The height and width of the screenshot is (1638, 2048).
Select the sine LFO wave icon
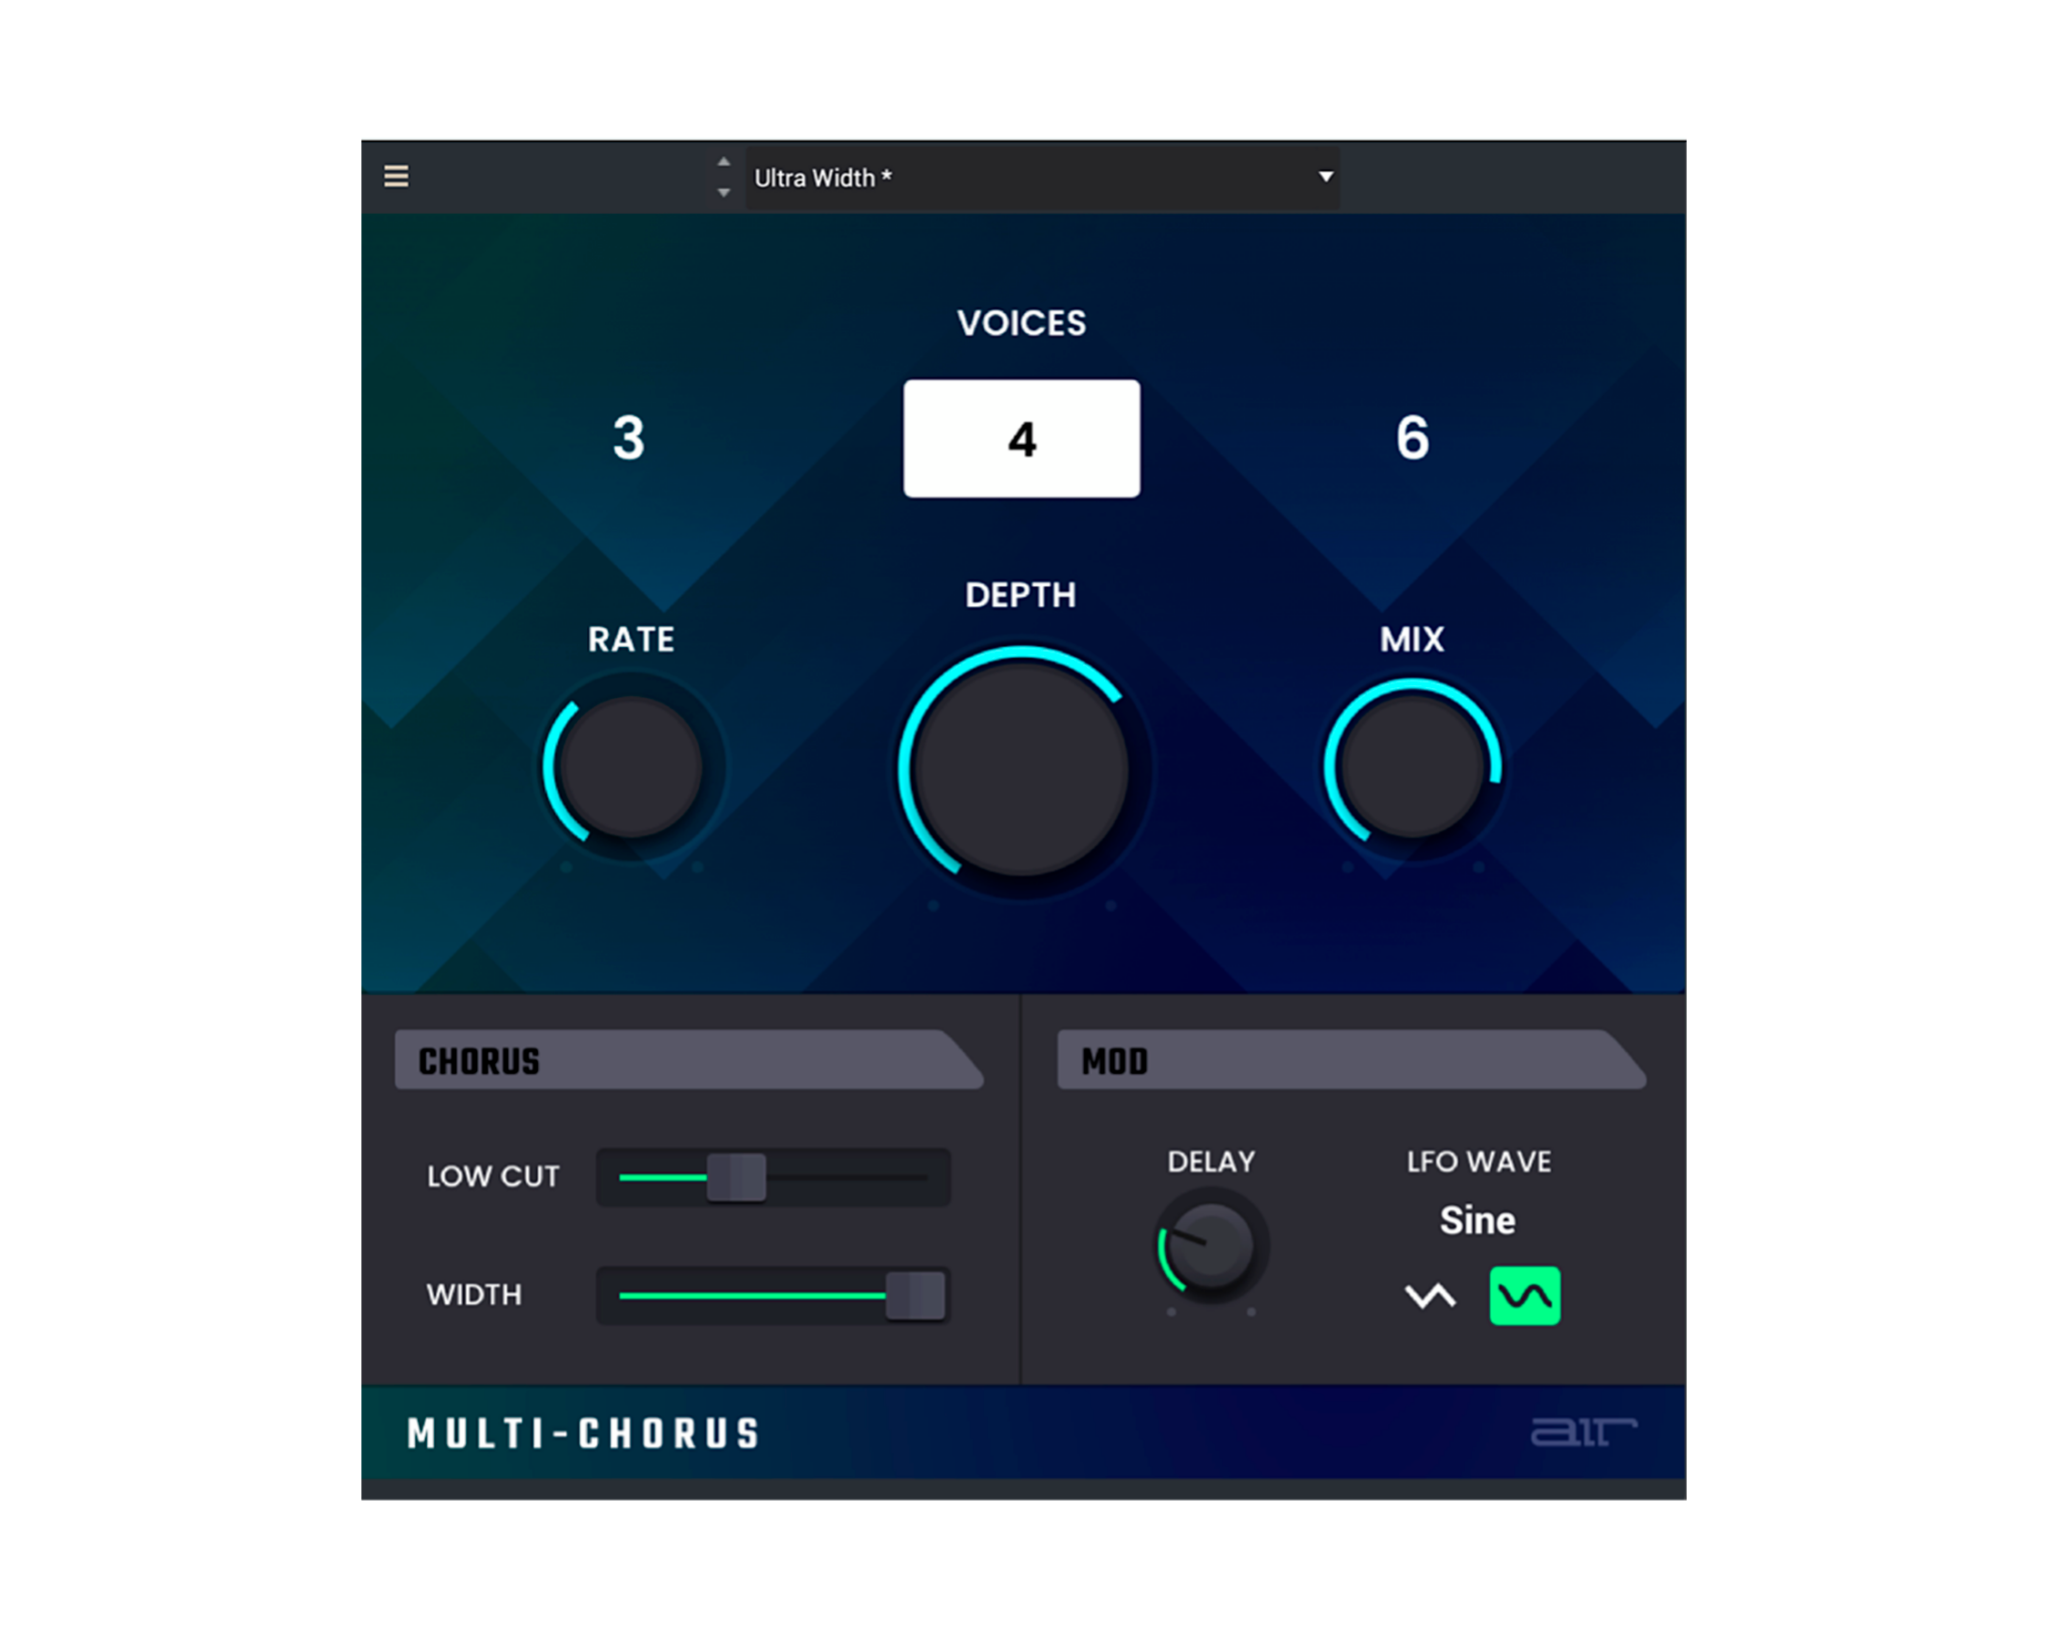click(x=1524, y=1296)
